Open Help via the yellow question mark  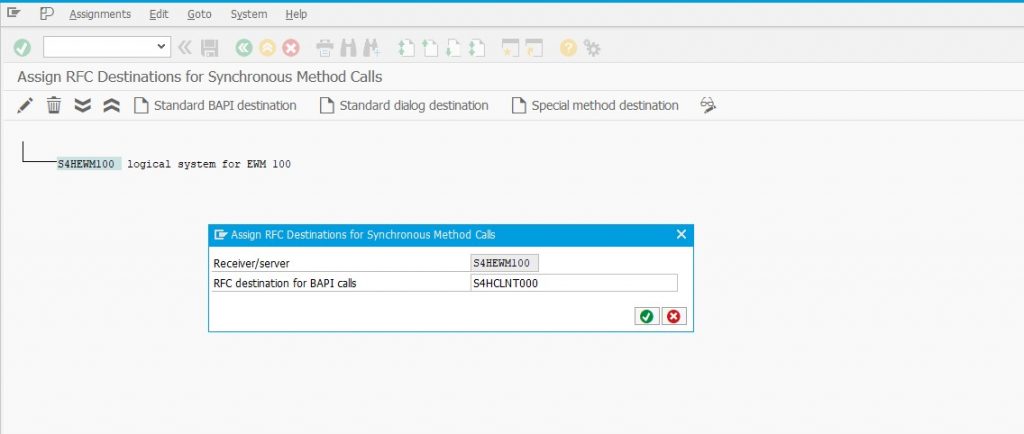[568, 48]
